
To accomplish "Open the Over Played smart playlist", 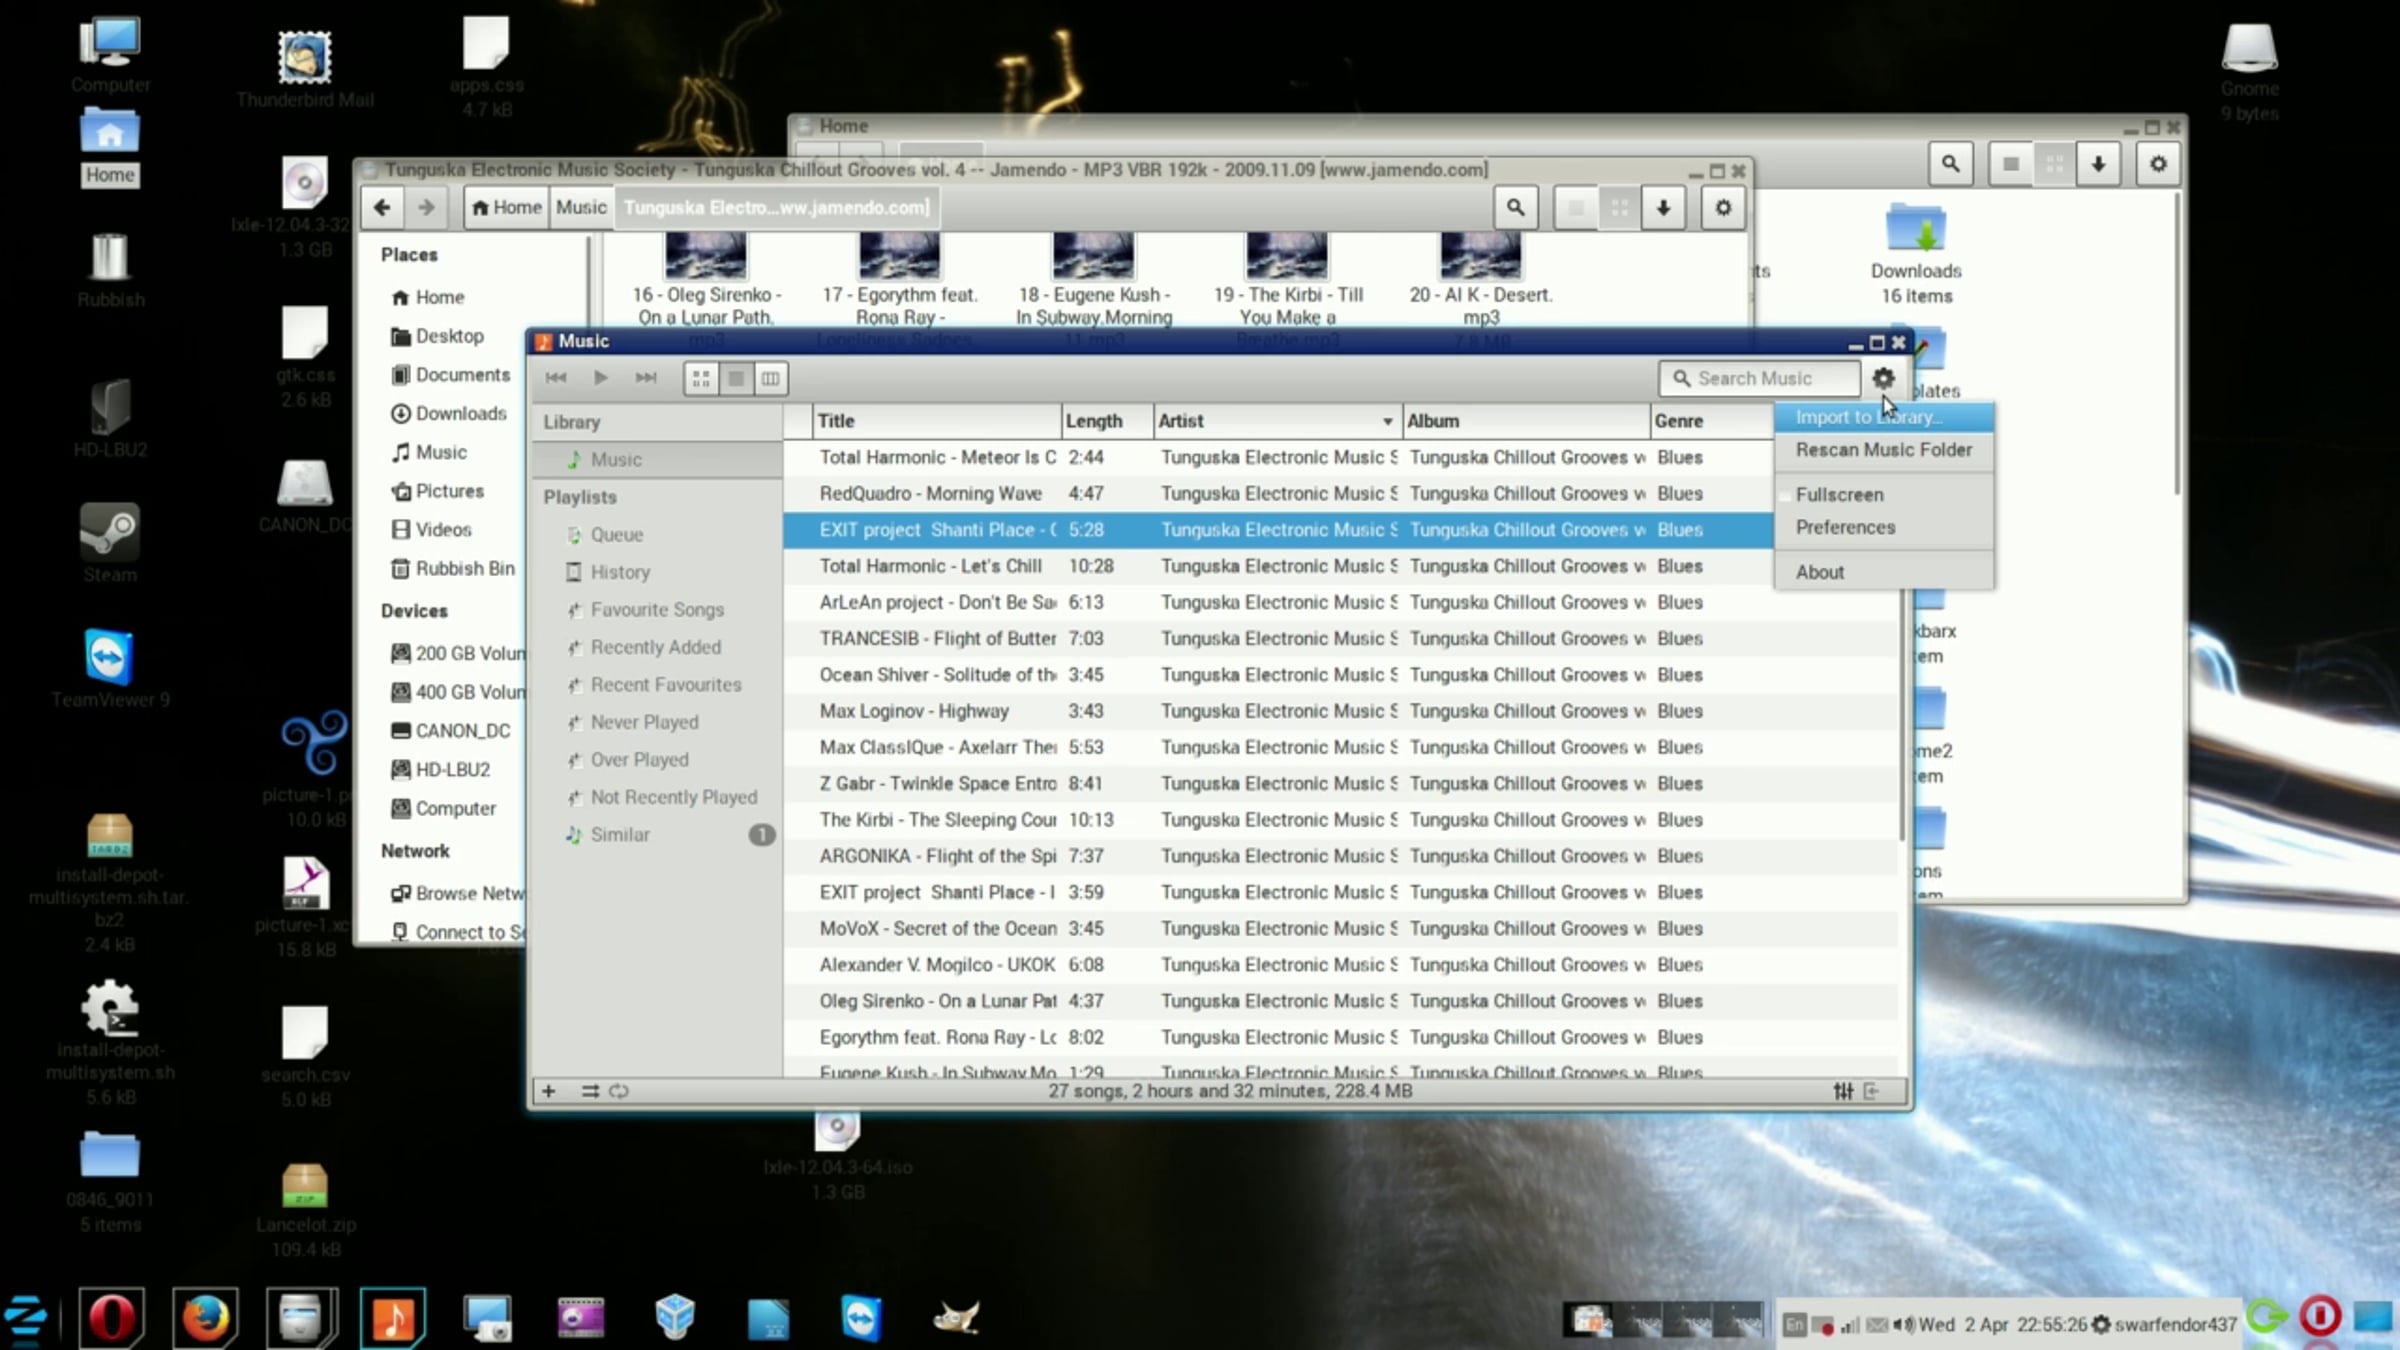I will [x=657, y=760].
